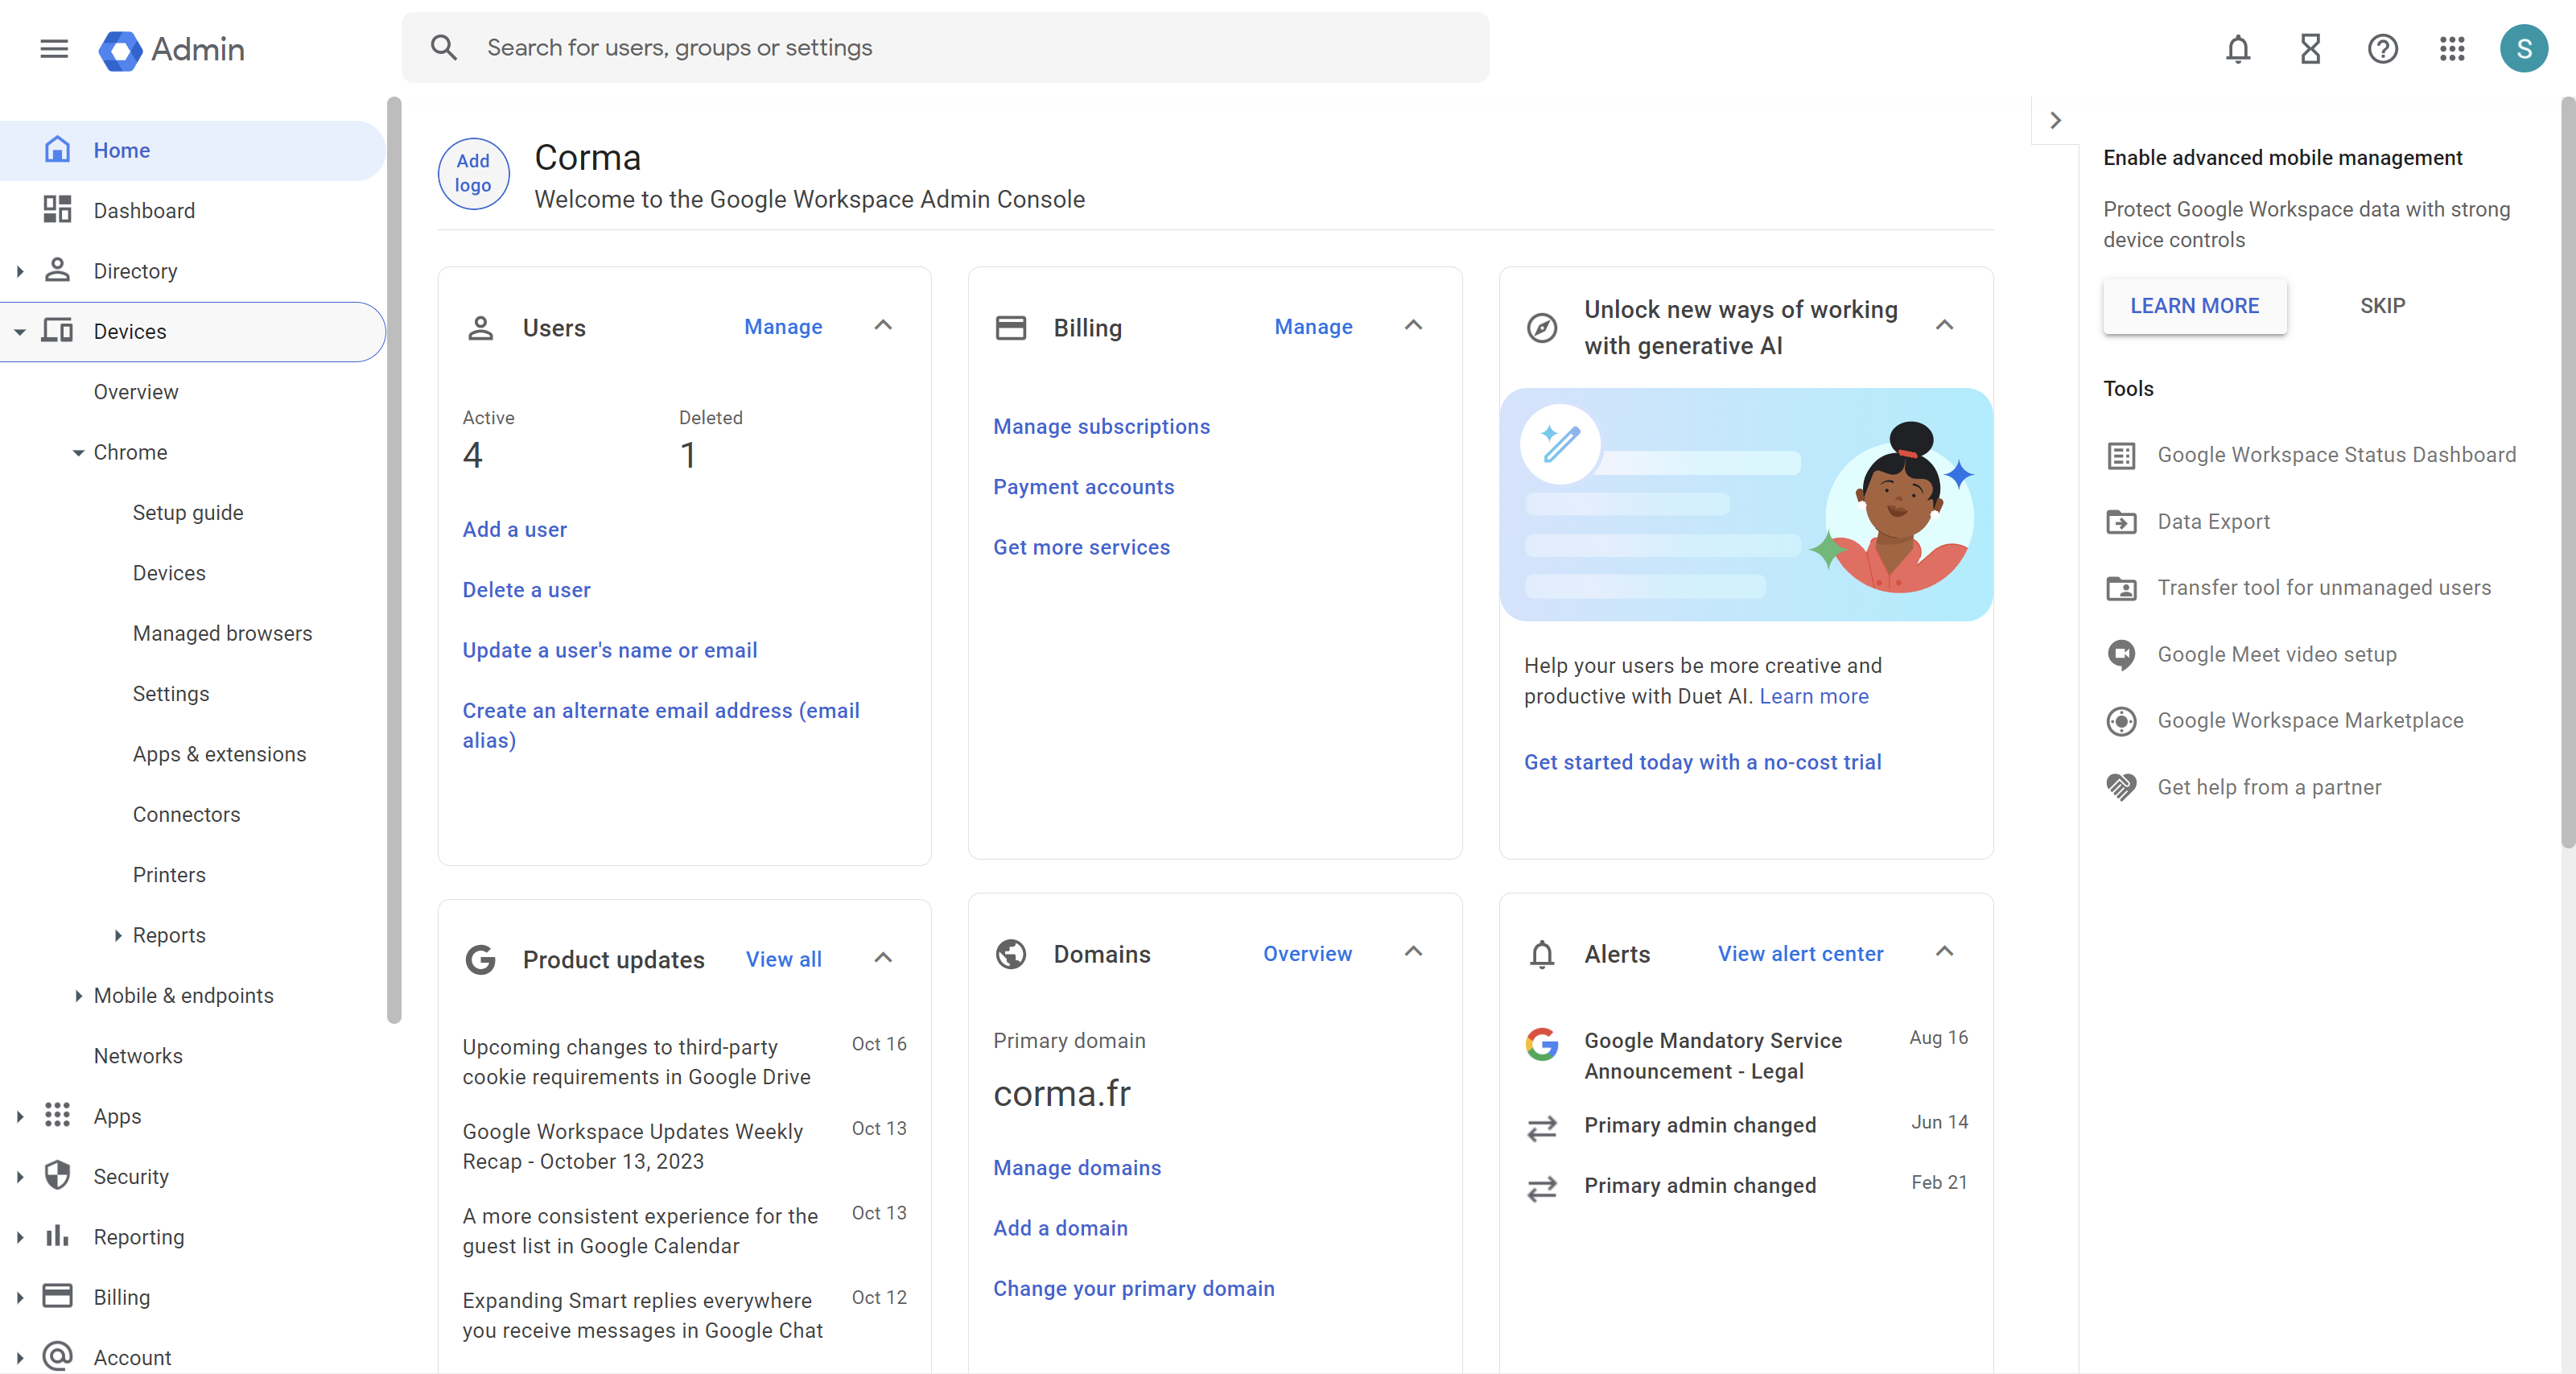This screenshot has height=1374, width=2576.
Task: Open Devices Overview in sidebar
Action: tap(136, 392)
